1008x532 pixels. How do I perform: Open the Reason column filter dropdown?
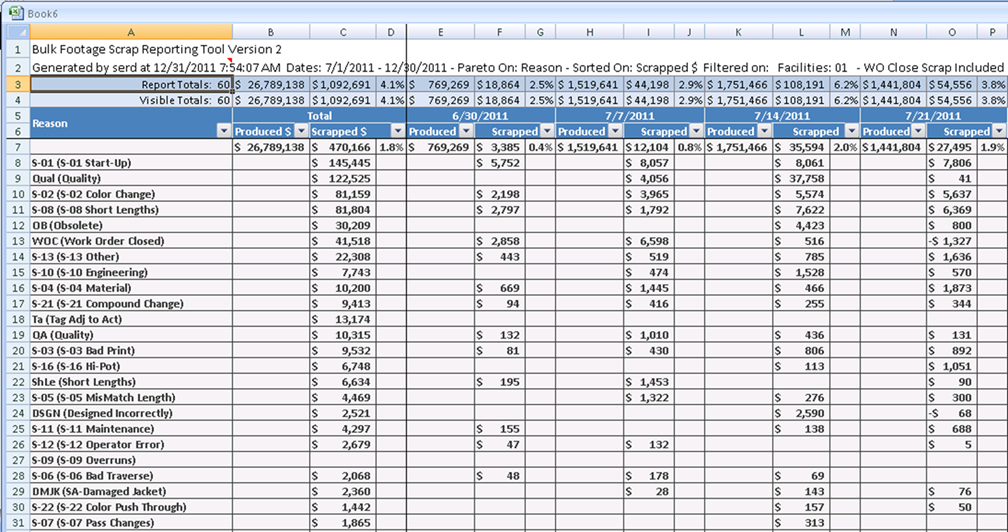click(224, 131)
